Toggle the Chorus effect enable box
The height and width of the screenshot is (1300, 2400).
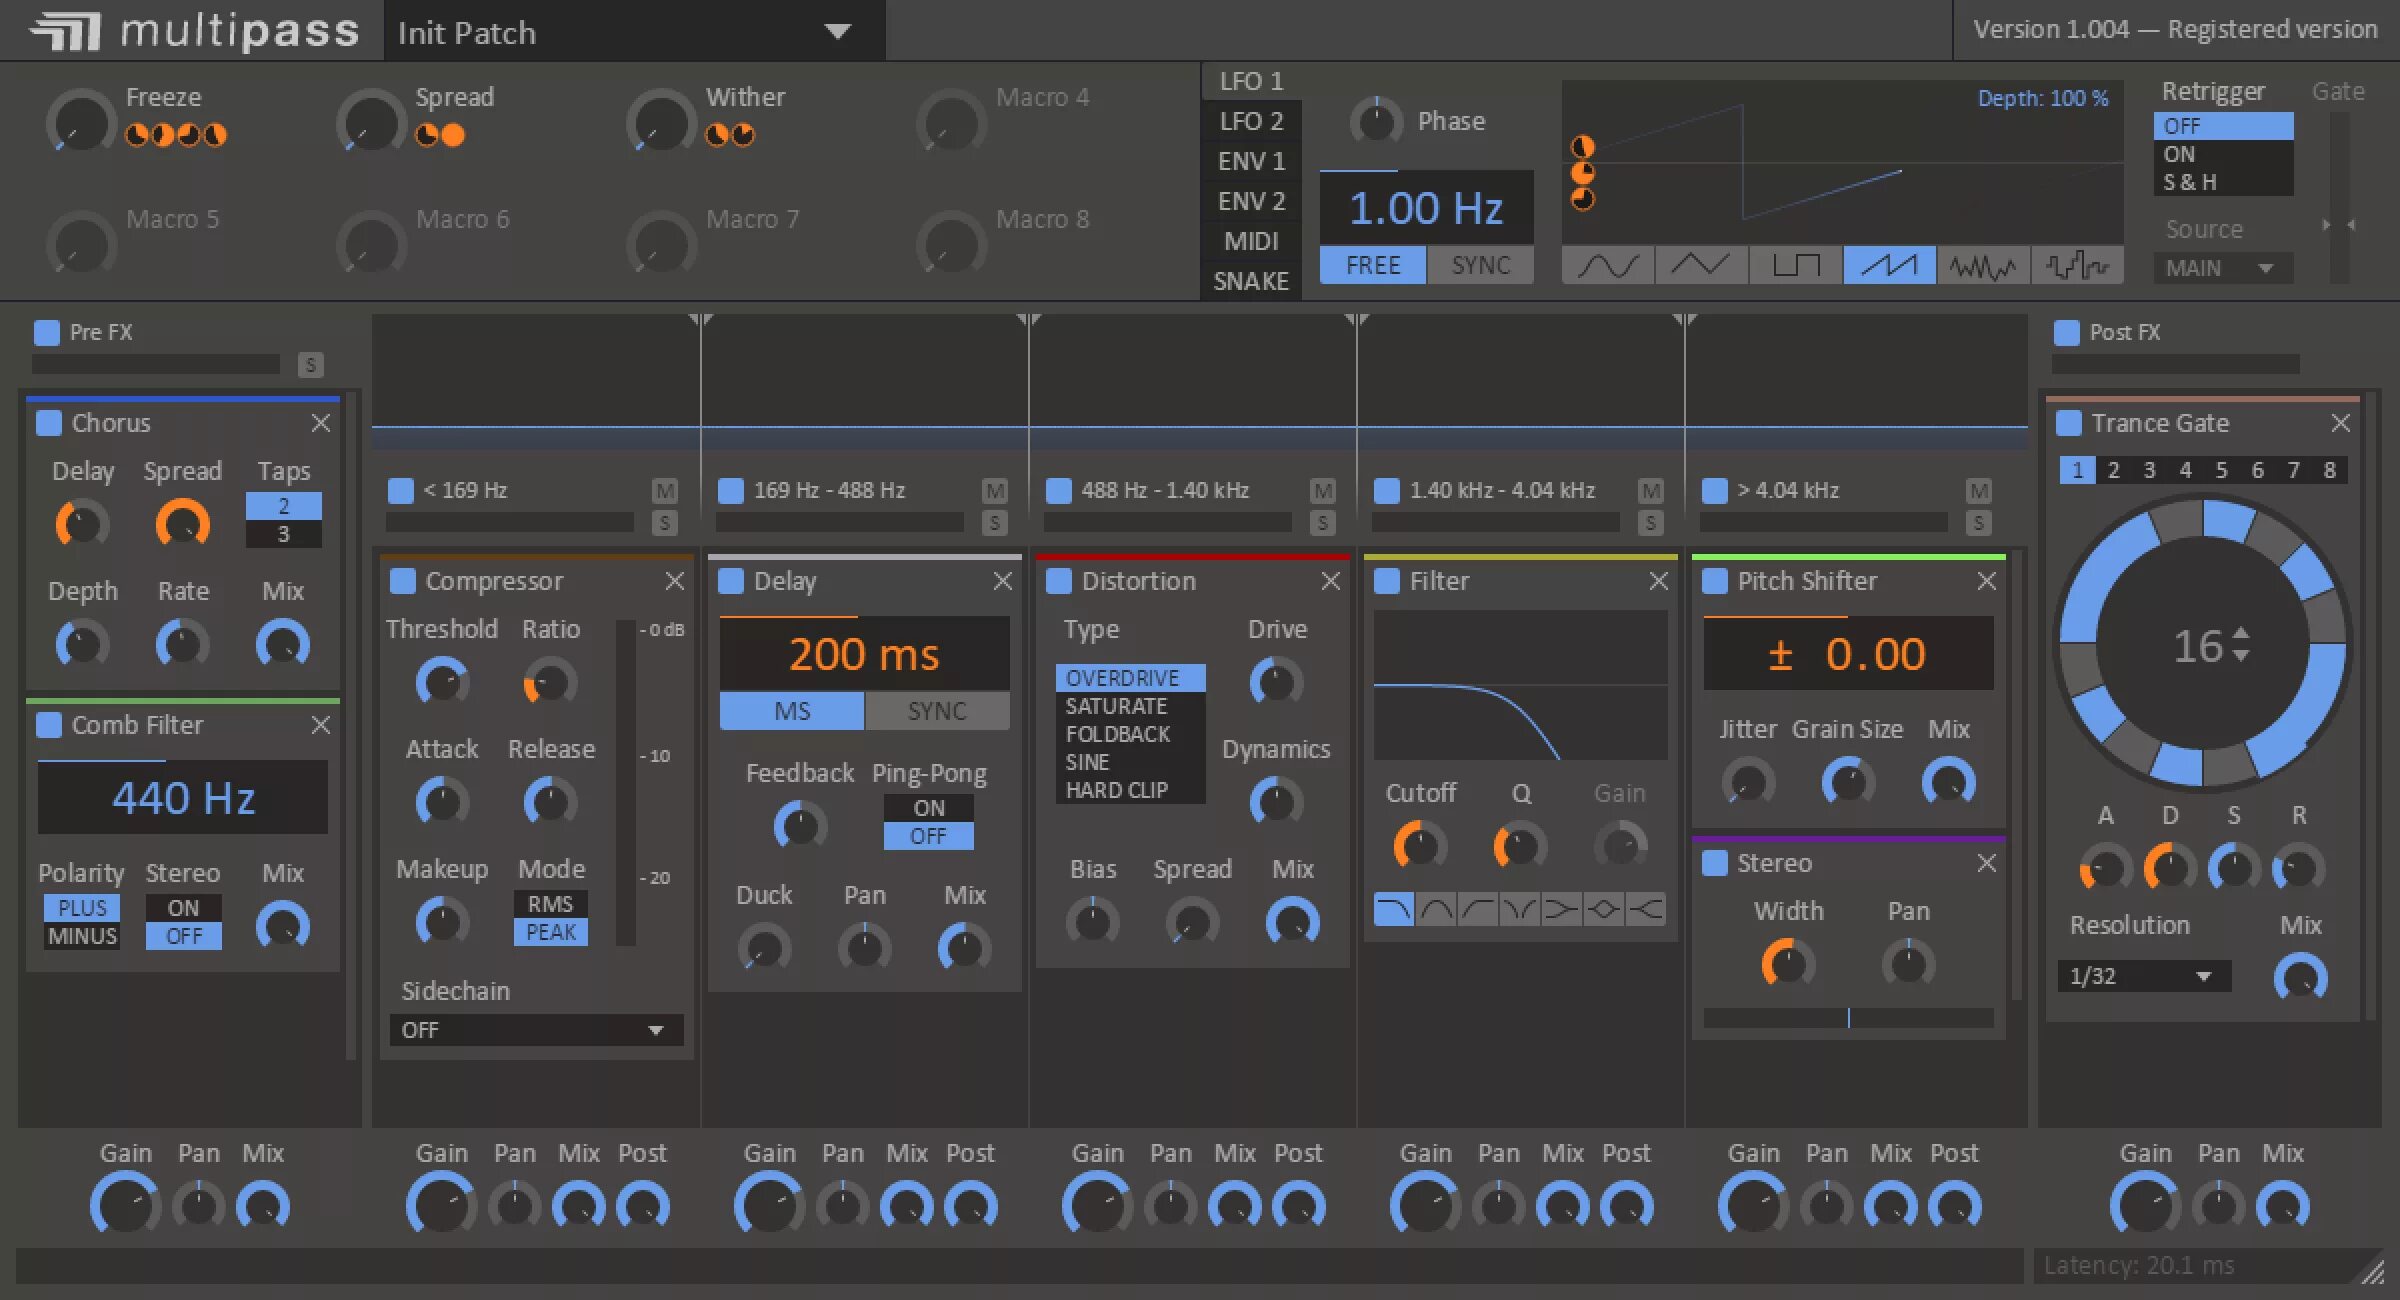[x=48, y=423]
